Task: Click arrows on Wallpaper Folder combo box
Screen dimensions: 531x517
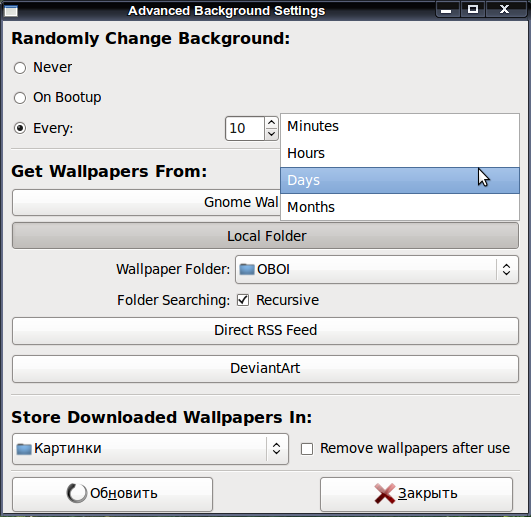Action: [x=506, y=270]
